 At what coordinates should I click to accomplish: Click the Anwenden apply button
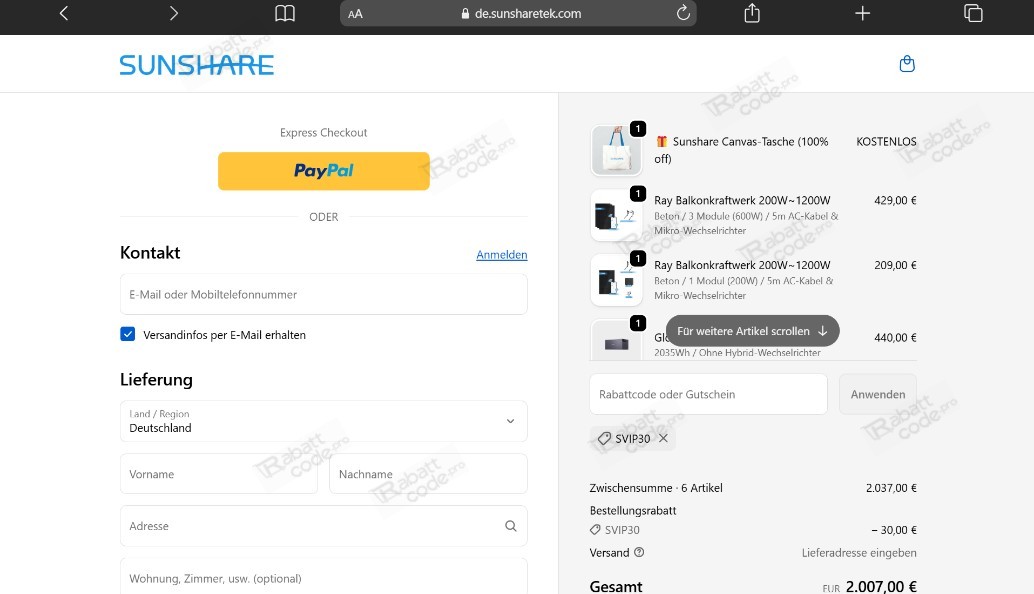pos(878,394)
